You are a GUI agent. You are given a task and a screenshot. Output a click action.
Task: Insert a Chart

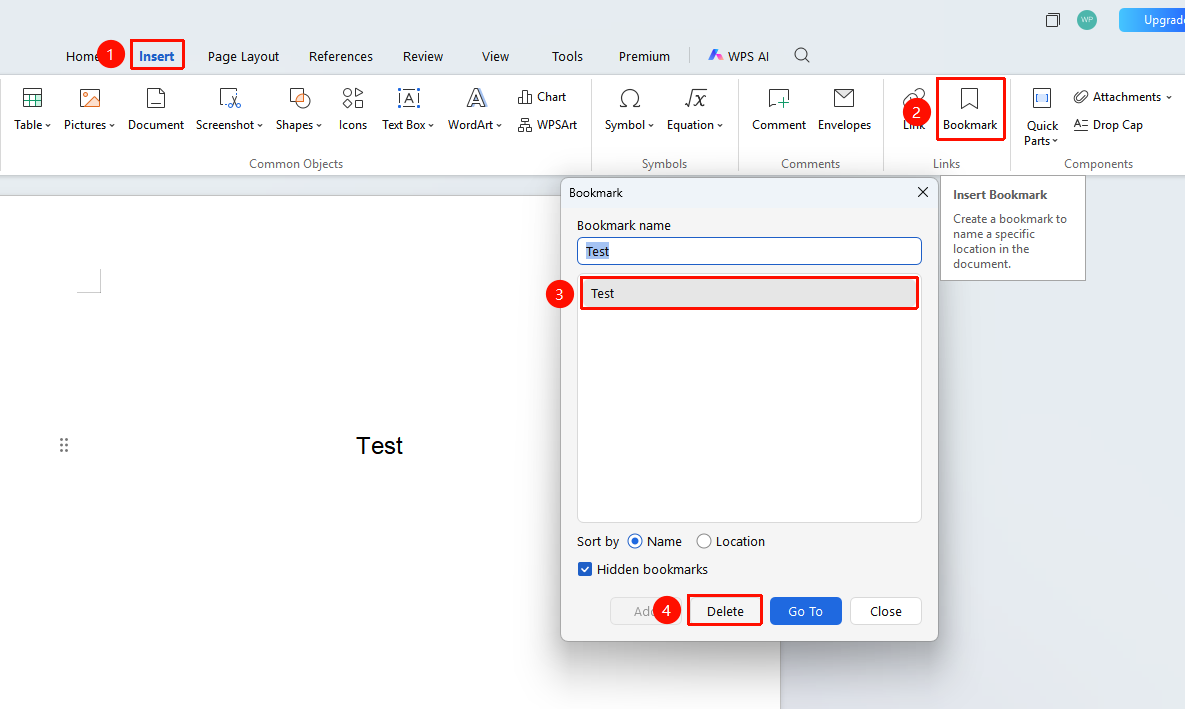(x=542, y=97)
